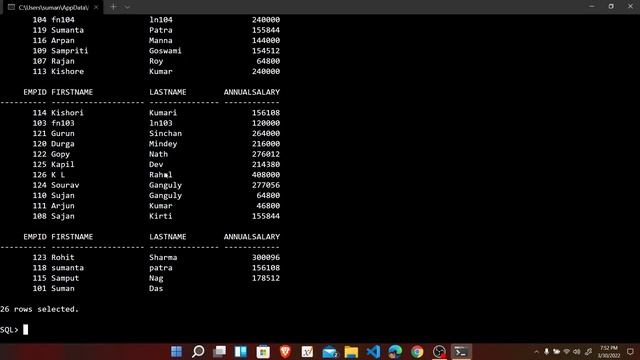Click the salary value 276012

point(266,154)
